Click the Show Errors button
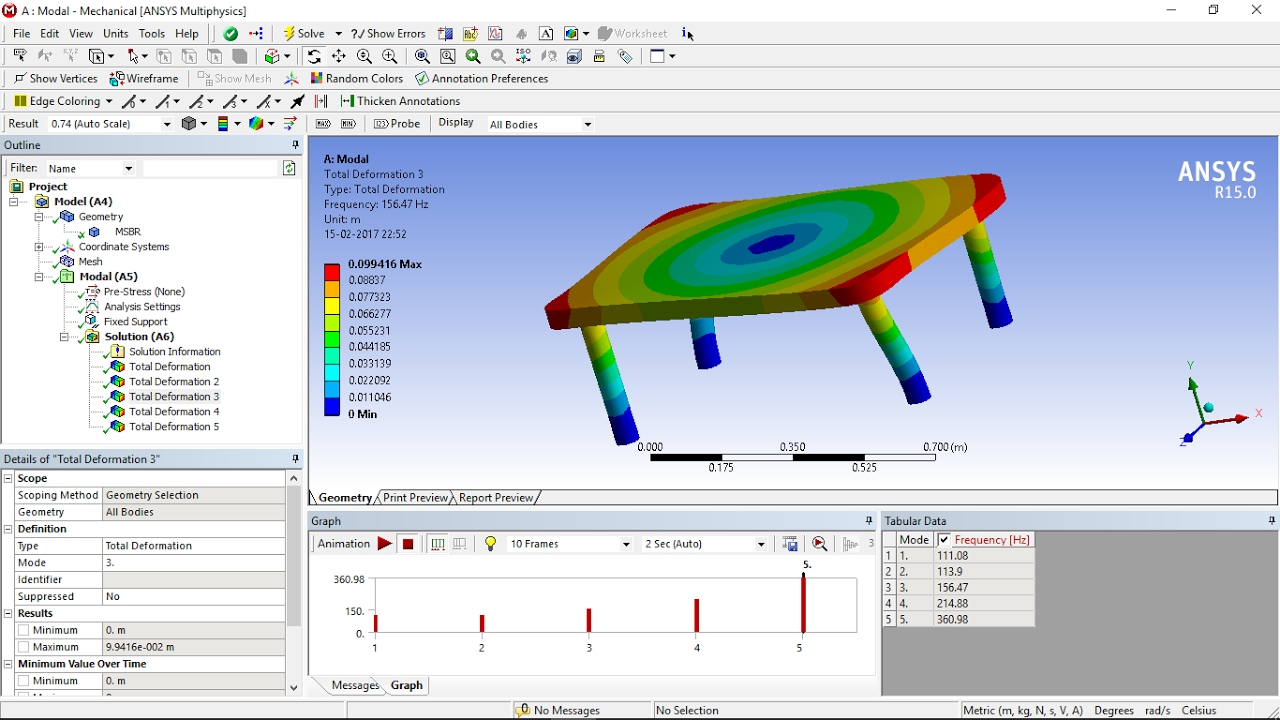 click(389, 34)
